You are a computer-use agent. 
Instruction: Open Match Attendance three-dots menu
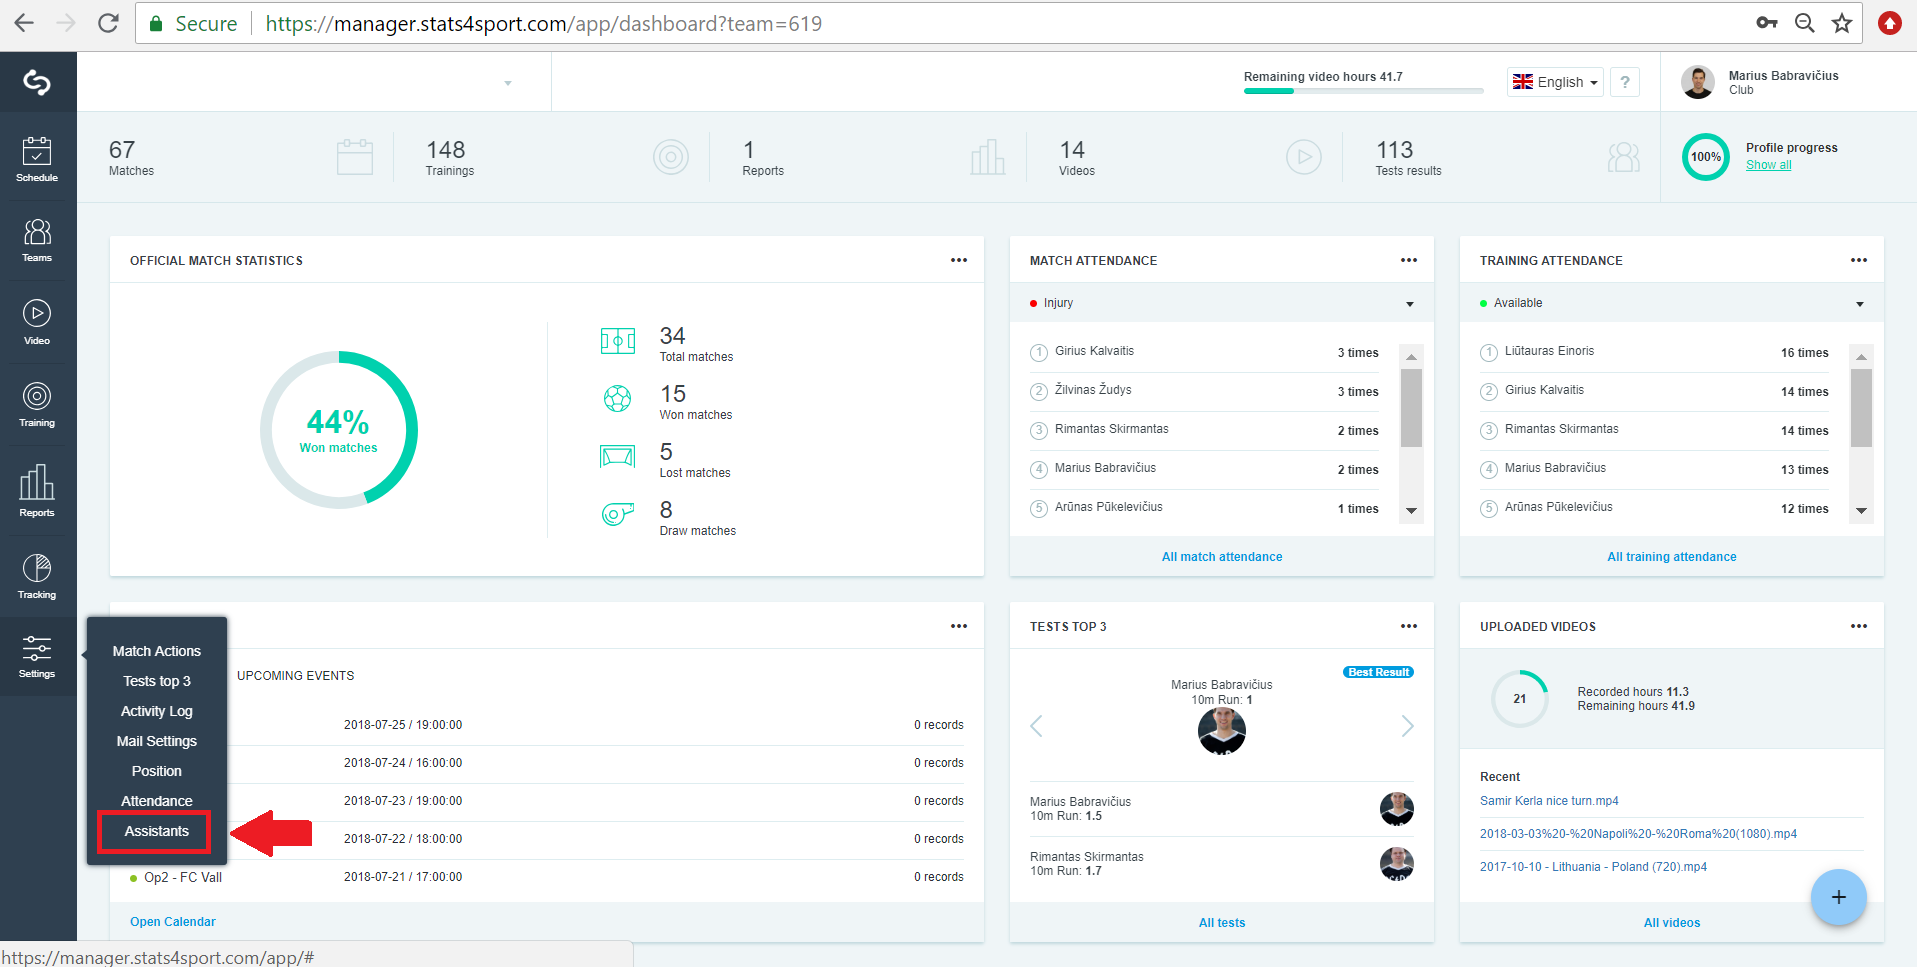[1409, 260]
